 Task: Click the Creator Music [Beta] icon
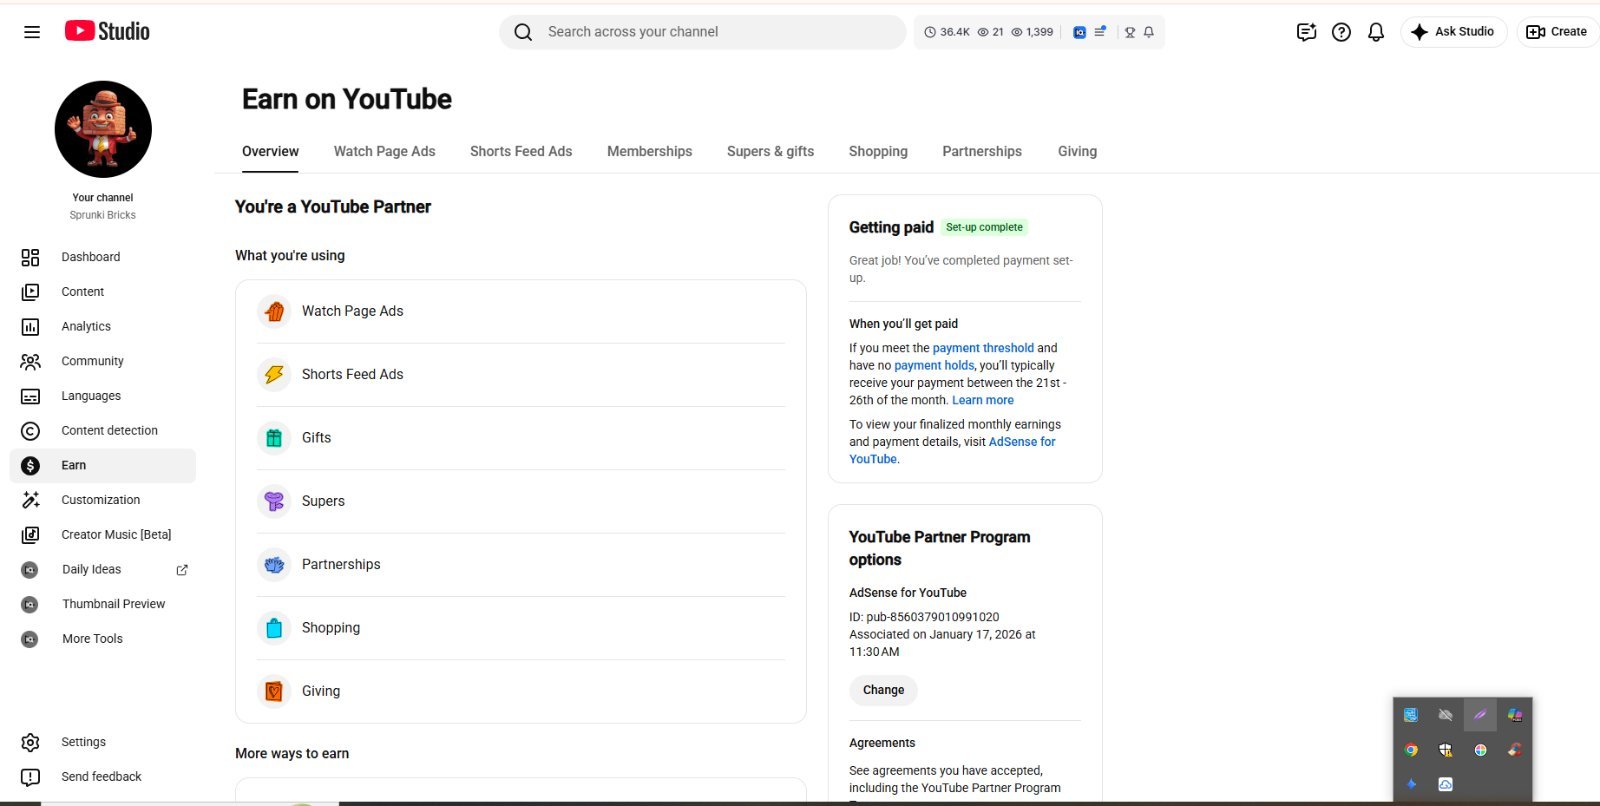(31, 535)
